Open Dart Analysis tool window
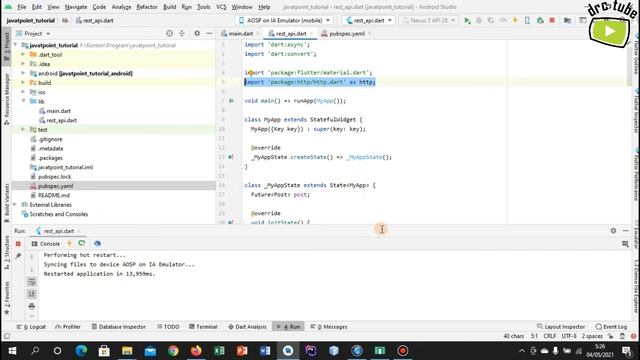 pyautogui.click(x=247, y=327)
